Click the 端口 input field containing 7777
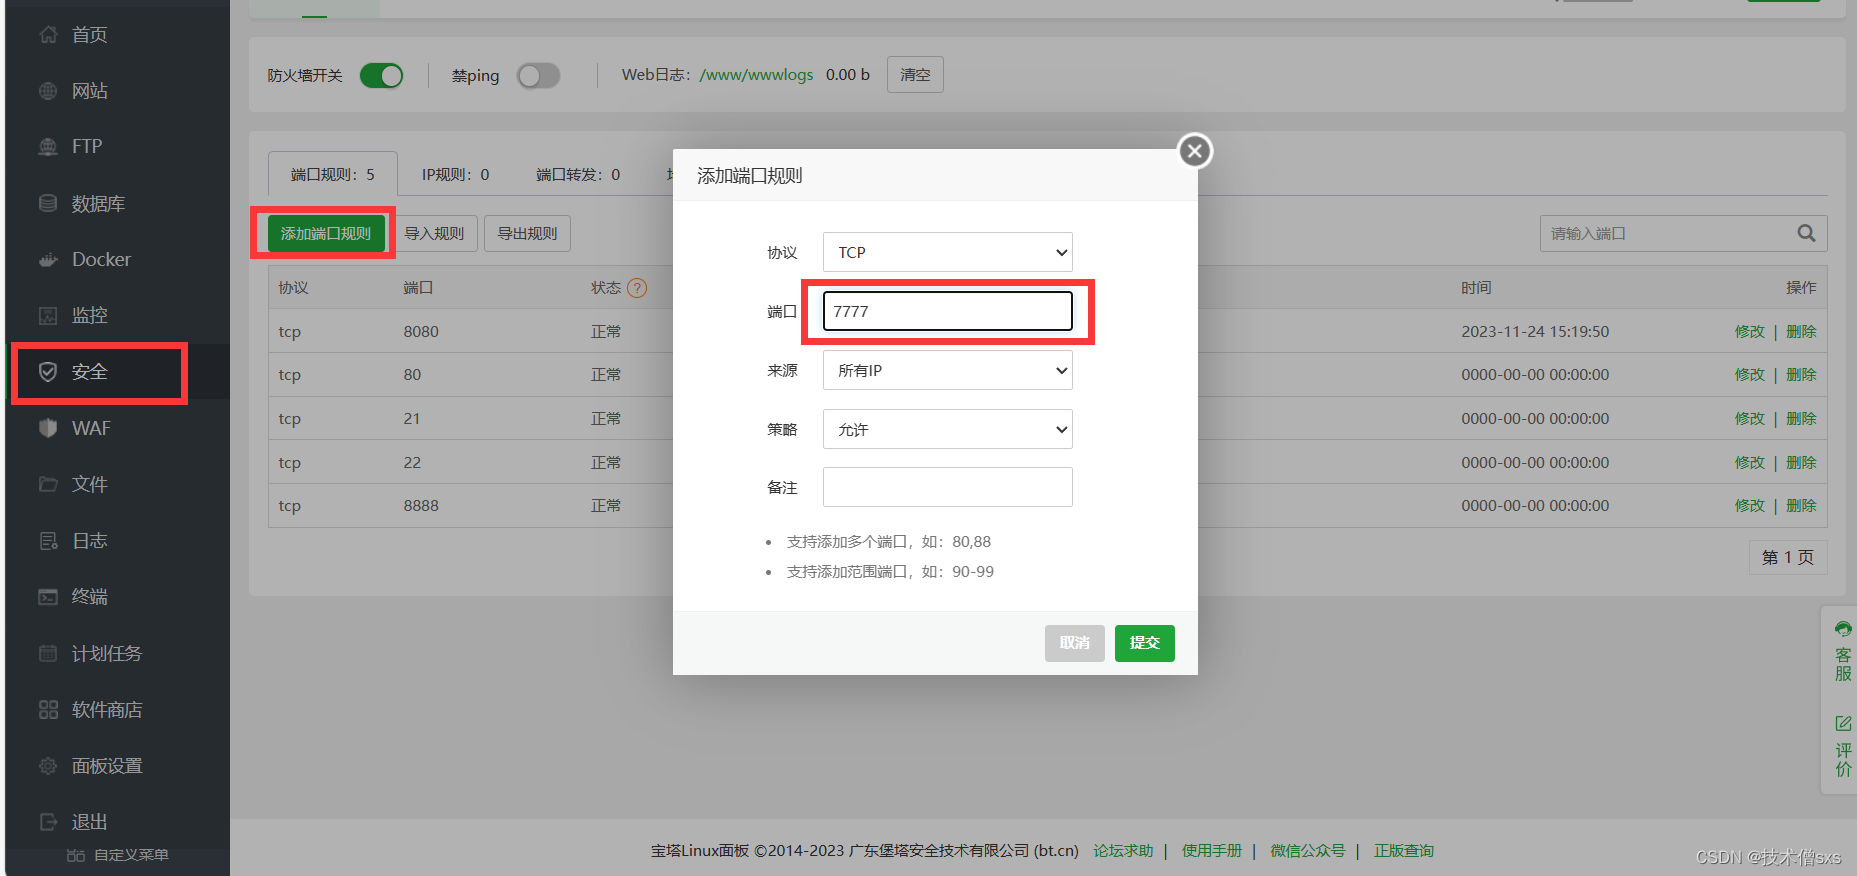This screenshot has height=876, width=1857. (x=947, y=311)
